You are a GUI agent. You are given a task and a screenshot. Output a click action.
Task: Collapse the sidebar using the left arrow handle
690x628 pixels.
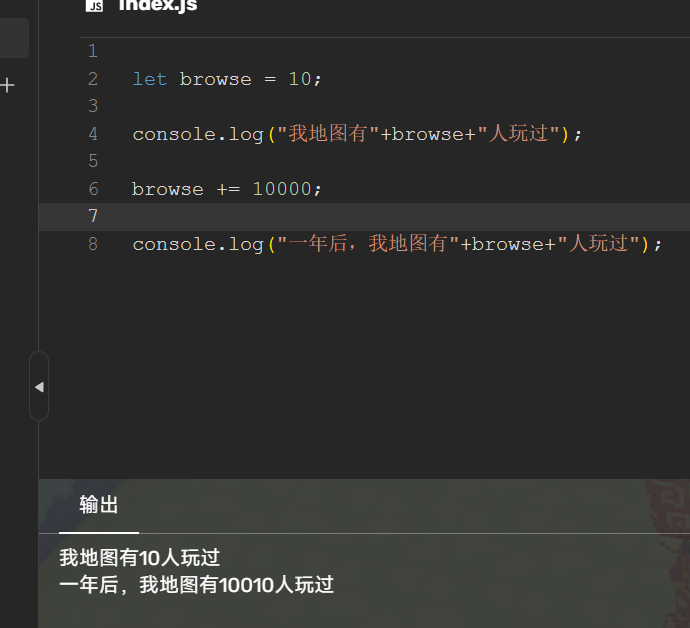click(x=39, y=386)
